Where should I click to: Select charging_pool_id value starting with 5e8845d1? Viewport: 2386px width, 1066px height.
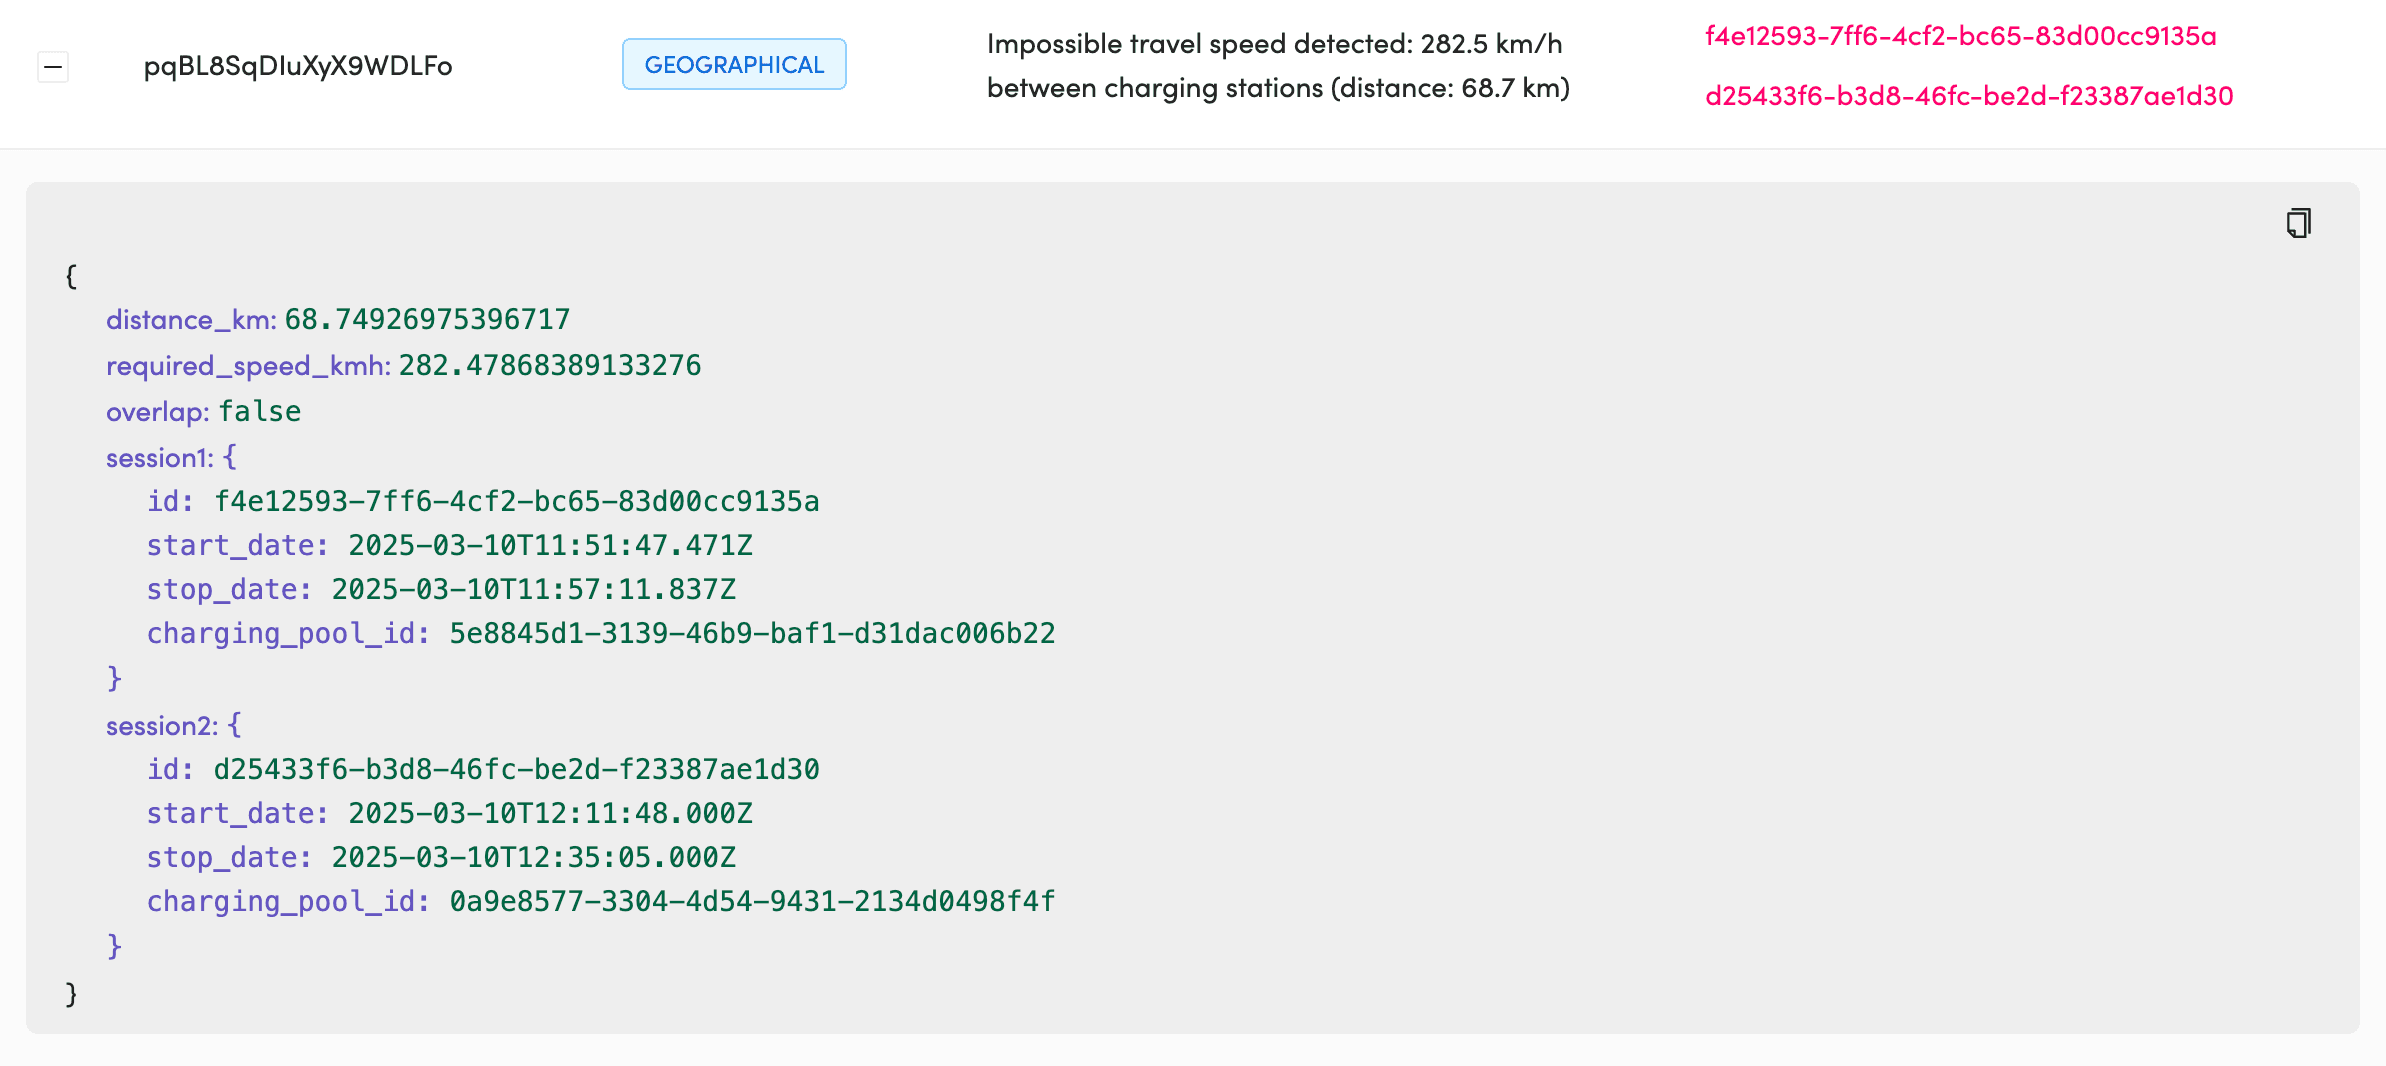(752, 634)
